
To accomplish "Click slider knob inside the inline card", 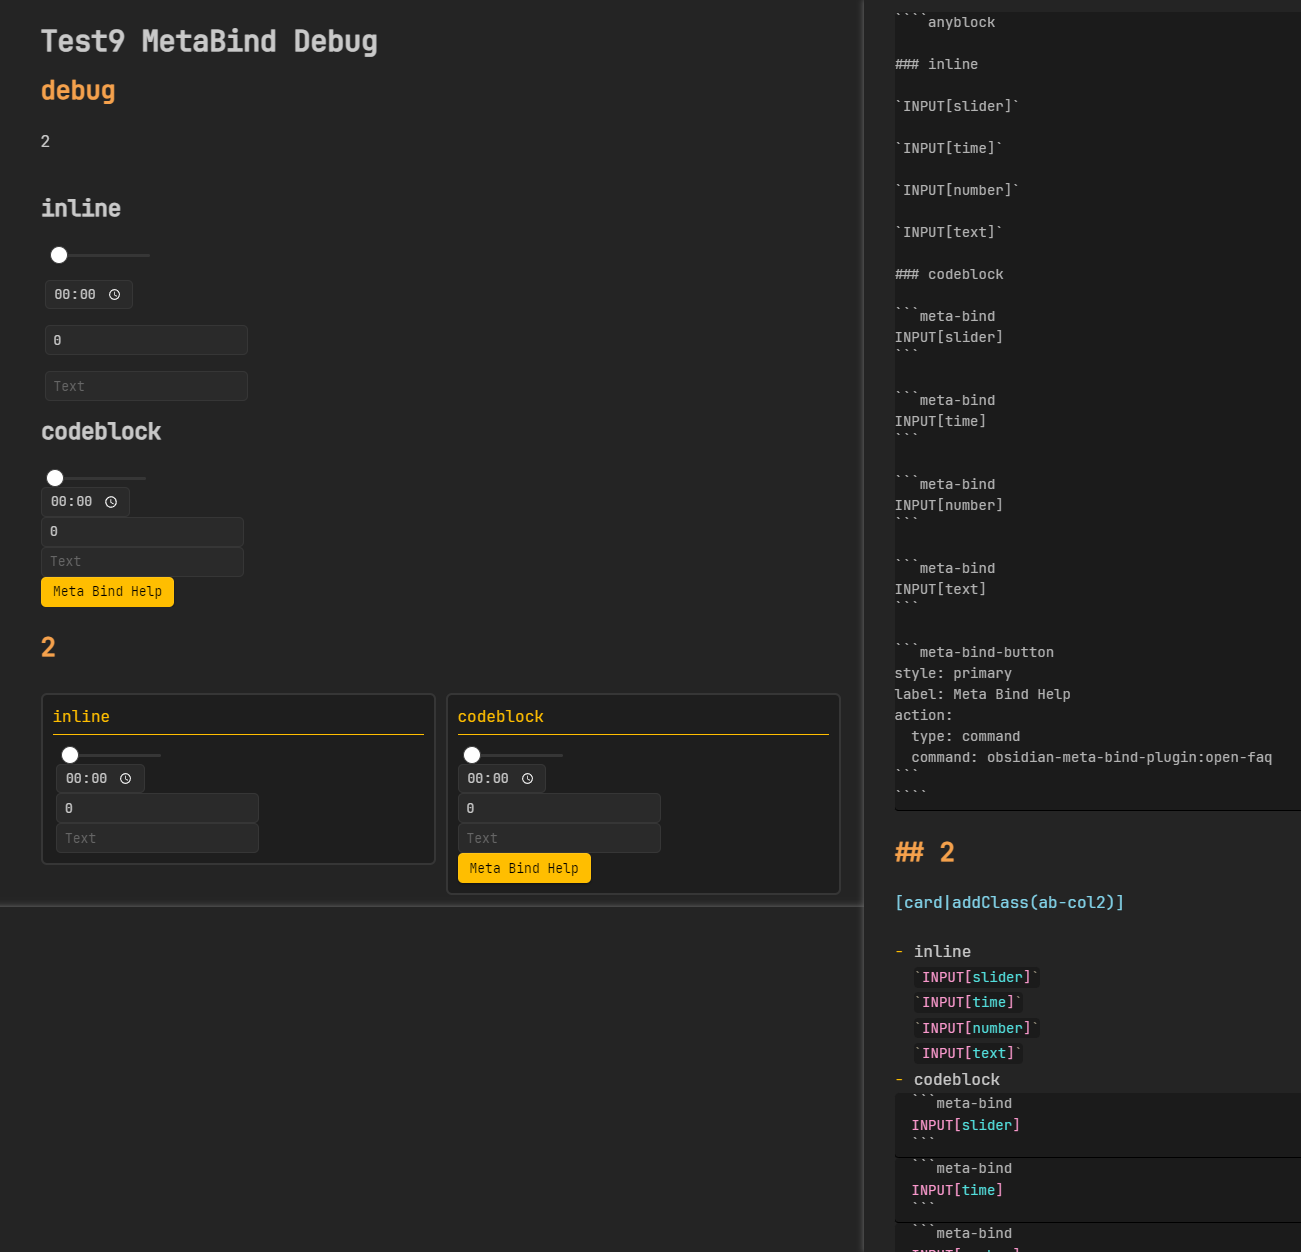I will click(70, 755).
